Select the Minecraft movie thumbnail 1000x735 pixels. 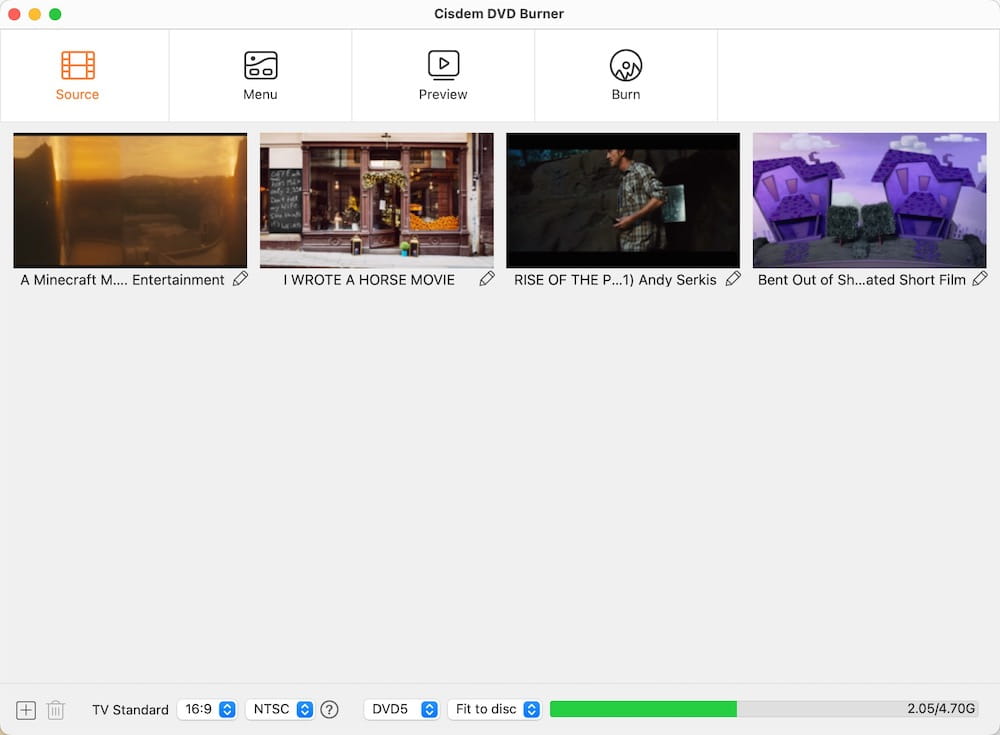(x=130, y=200)
